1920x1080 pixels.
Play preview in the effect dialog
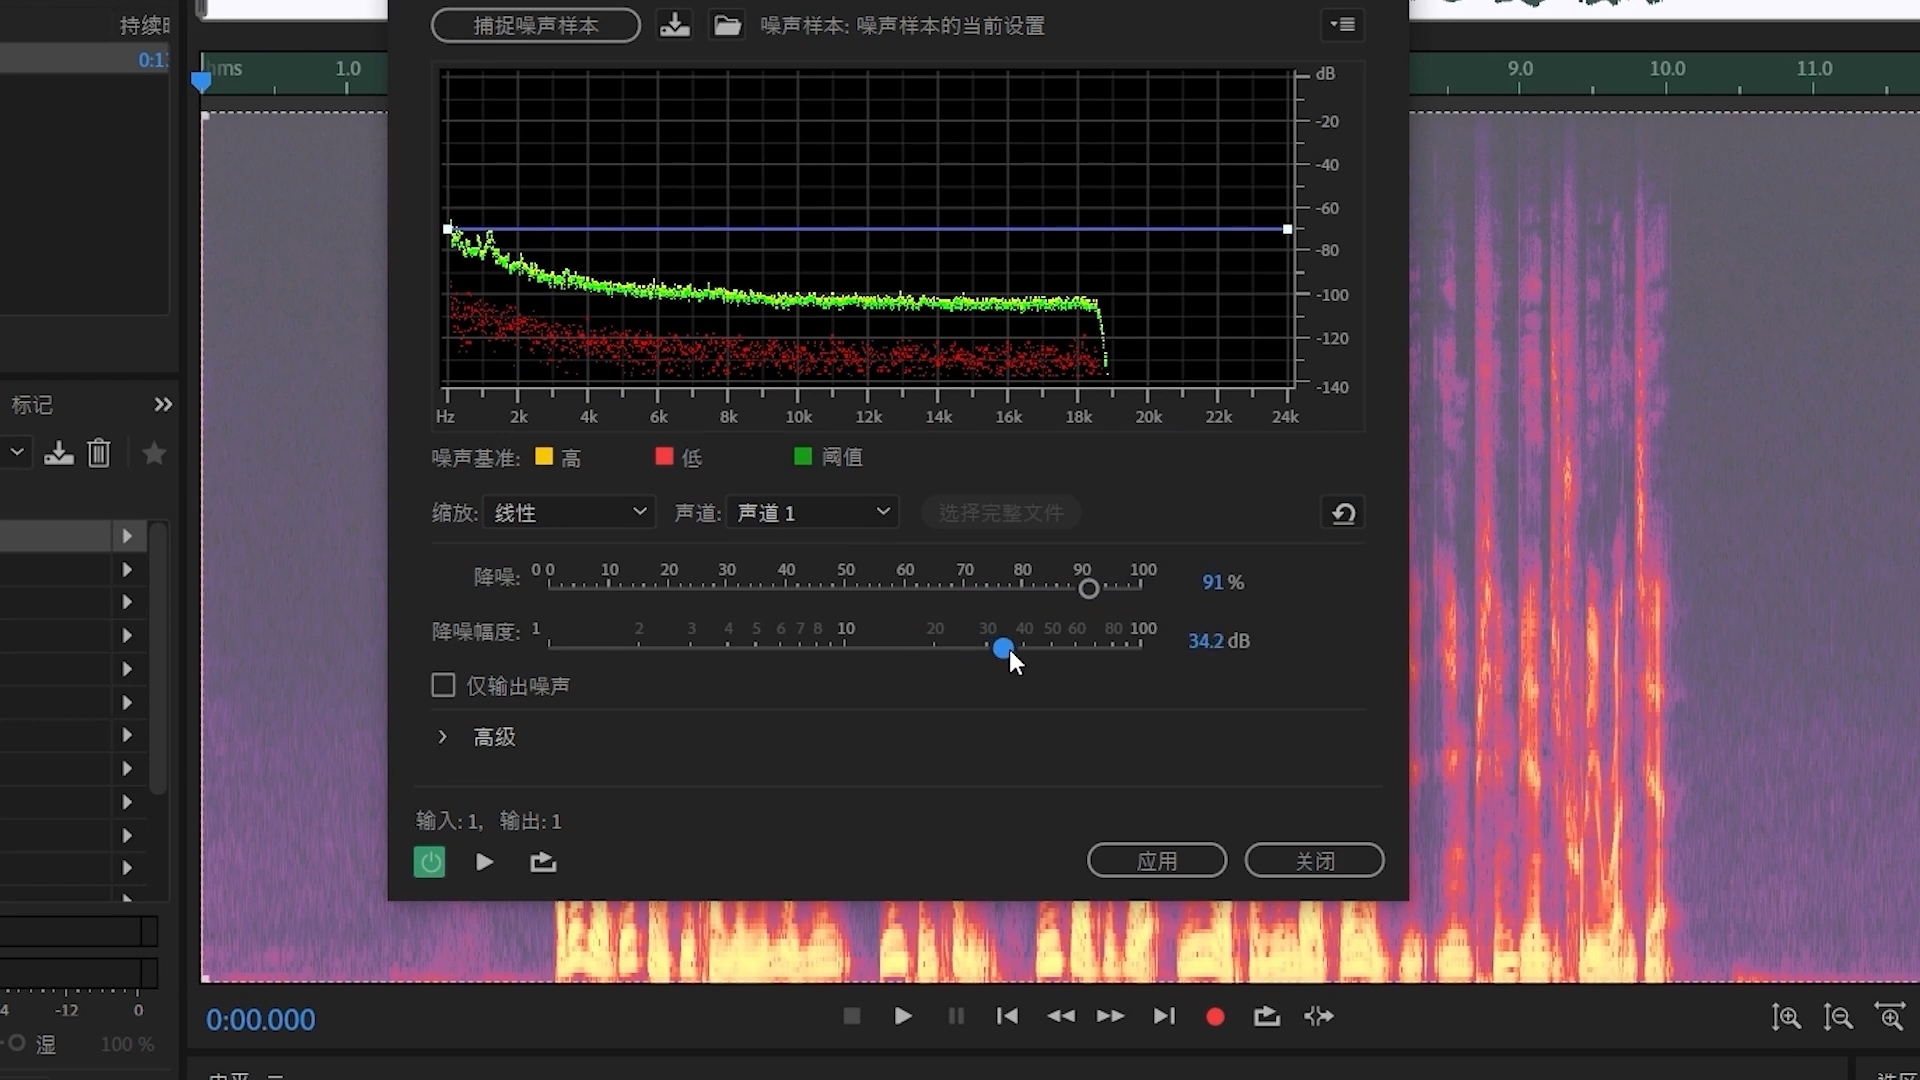pos(485,862)
